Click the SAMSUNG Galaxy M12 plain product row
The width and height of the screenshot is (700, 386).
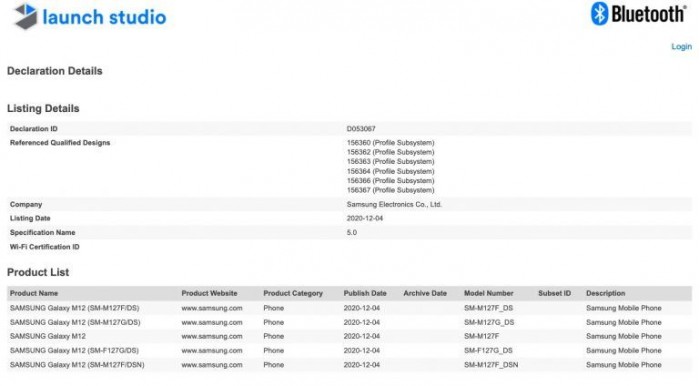(350, 336)
